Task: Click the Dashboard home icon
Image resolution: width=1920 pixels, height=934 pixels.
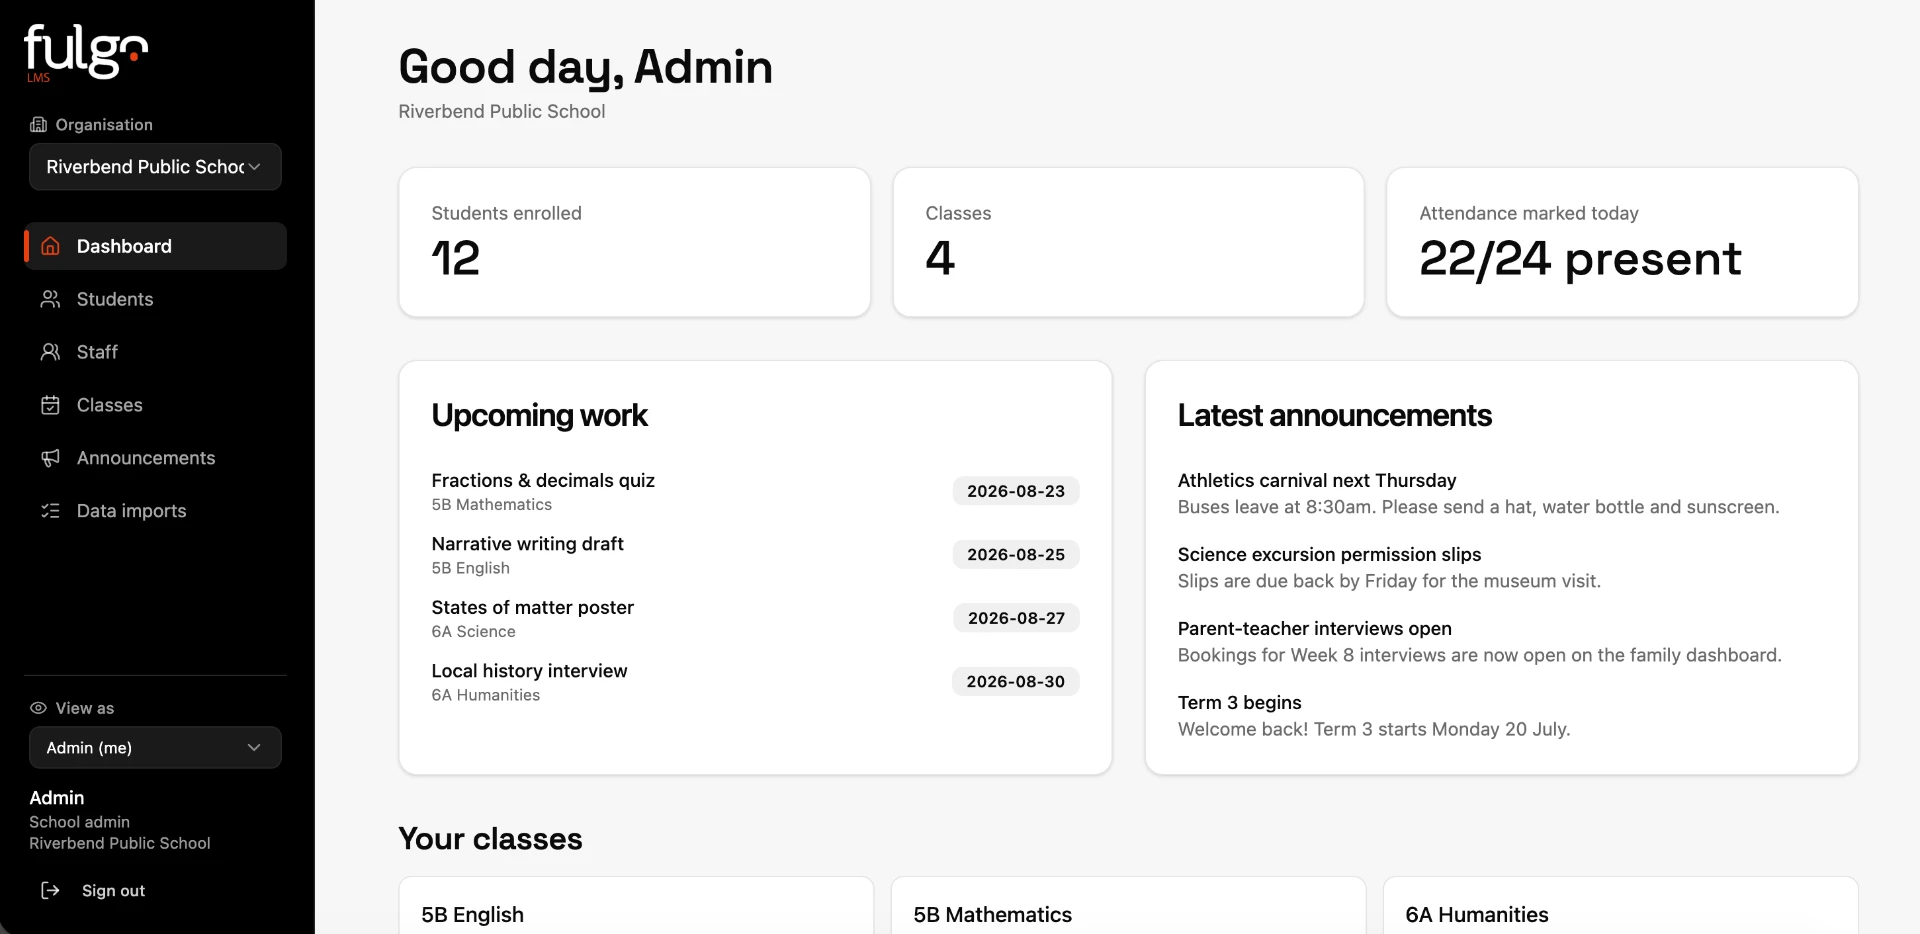Action: coord(50,246)
